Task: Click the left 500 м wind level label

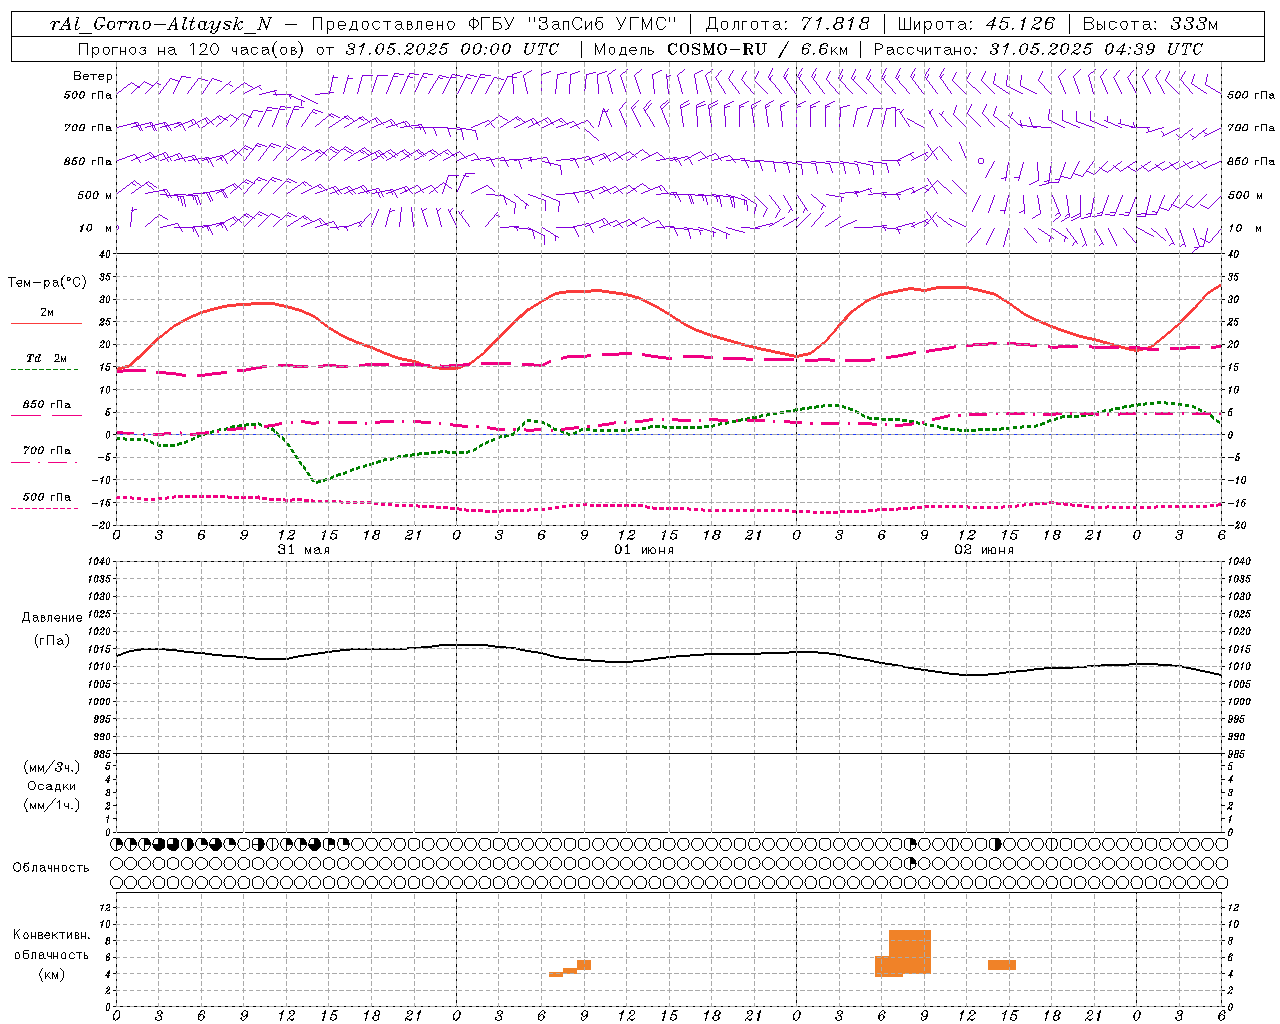Action: 95,195
